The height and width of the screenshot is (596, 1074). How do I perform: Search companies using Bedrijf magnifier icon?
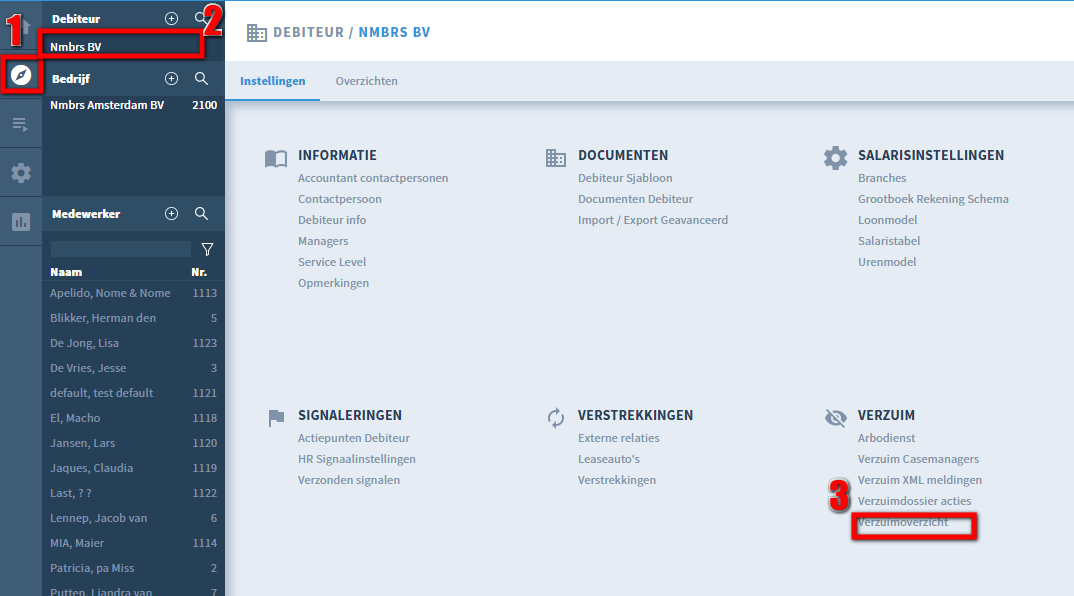click(201, 79)
